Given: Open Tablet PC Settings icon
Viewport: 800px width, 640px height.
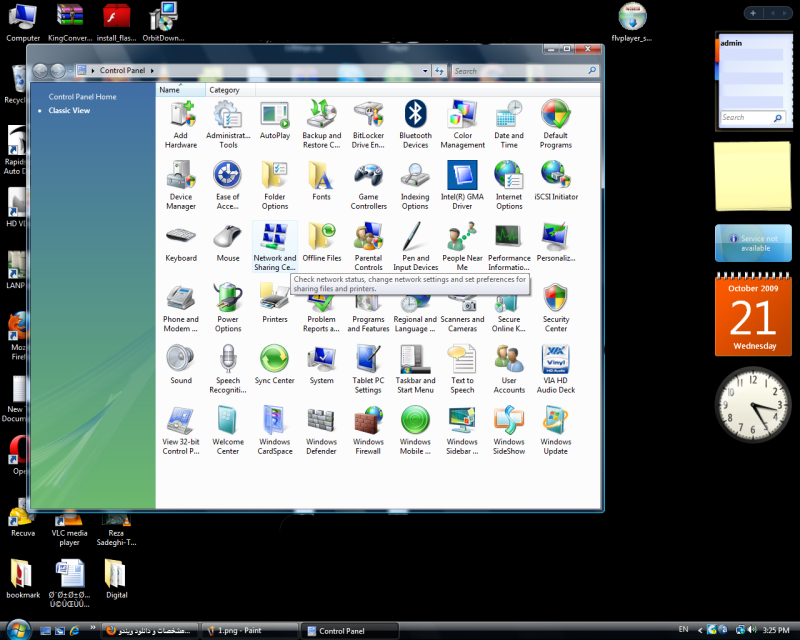Looking at the screenshot, I should click(x=368, y=369).
